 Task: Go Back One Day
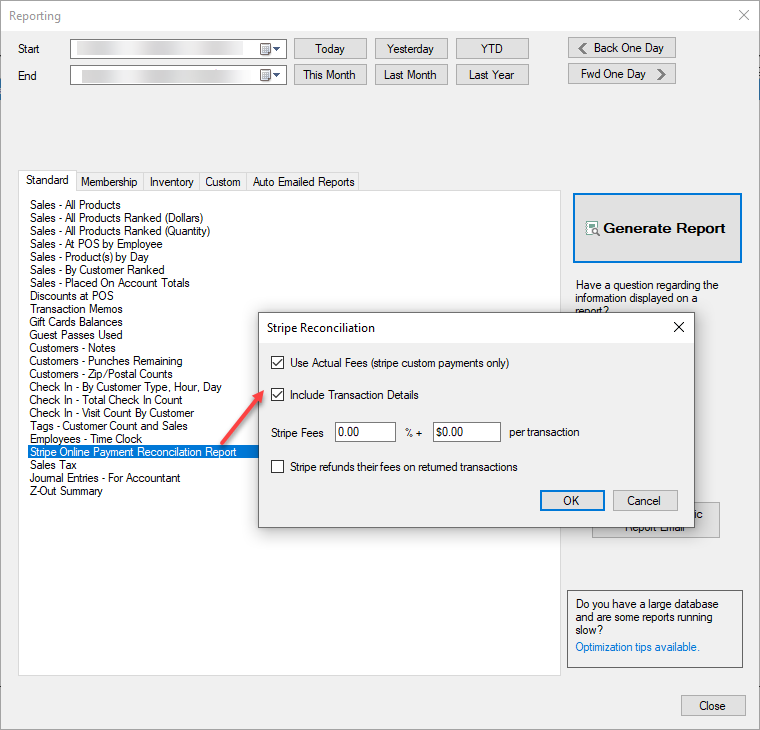click(622, 48)
